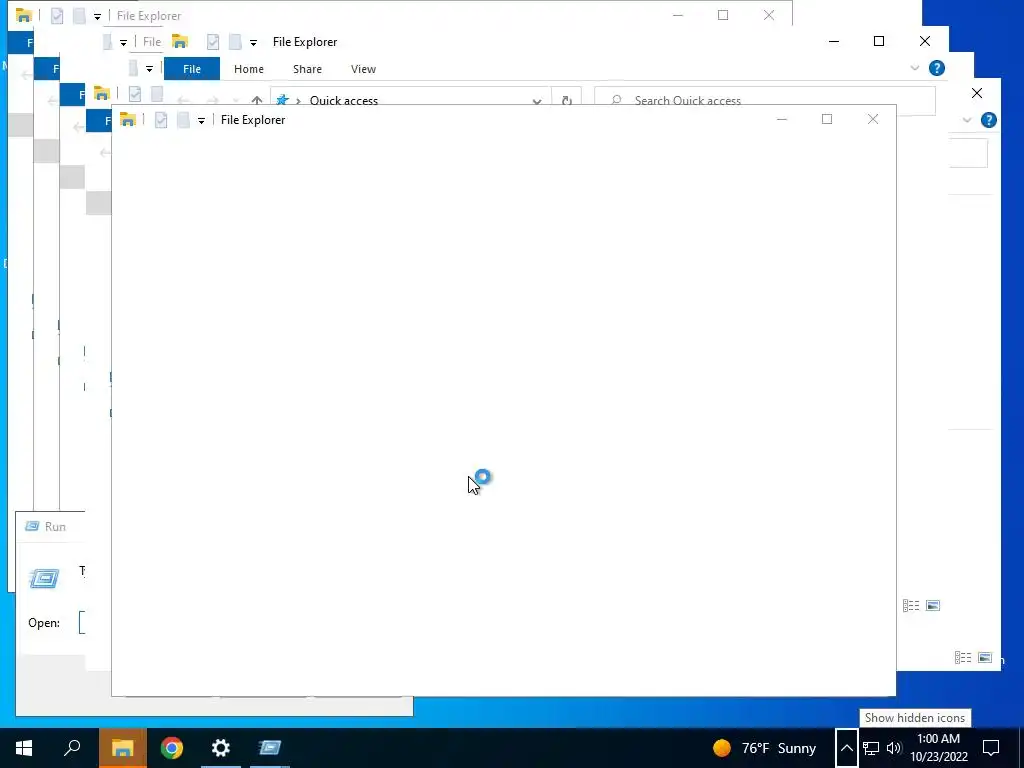Image resolution: width=1024 pixels, height=768 pixels.
Task: Click Properties icon in window just behind front one
Action: pyautogui.click(x=135, y=94)
